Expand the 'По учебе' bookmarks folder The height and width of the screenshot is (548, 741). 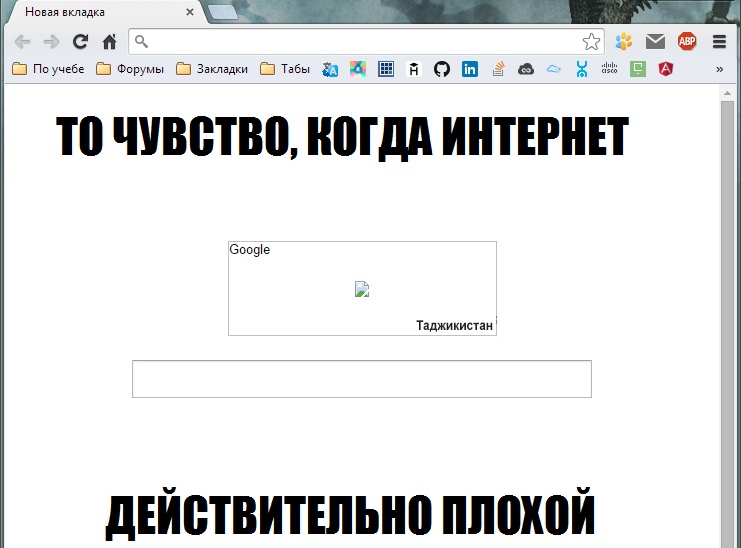[x=48, y=69]
